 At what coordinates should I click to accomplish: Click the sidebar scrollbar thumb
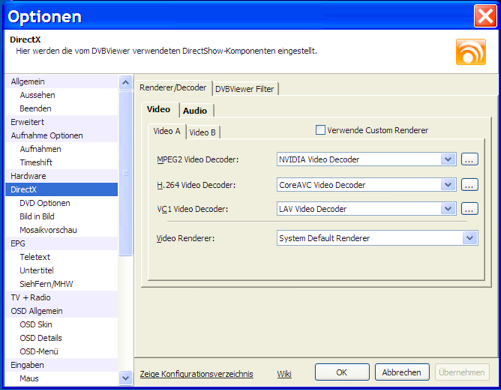[x=126, y=173]
